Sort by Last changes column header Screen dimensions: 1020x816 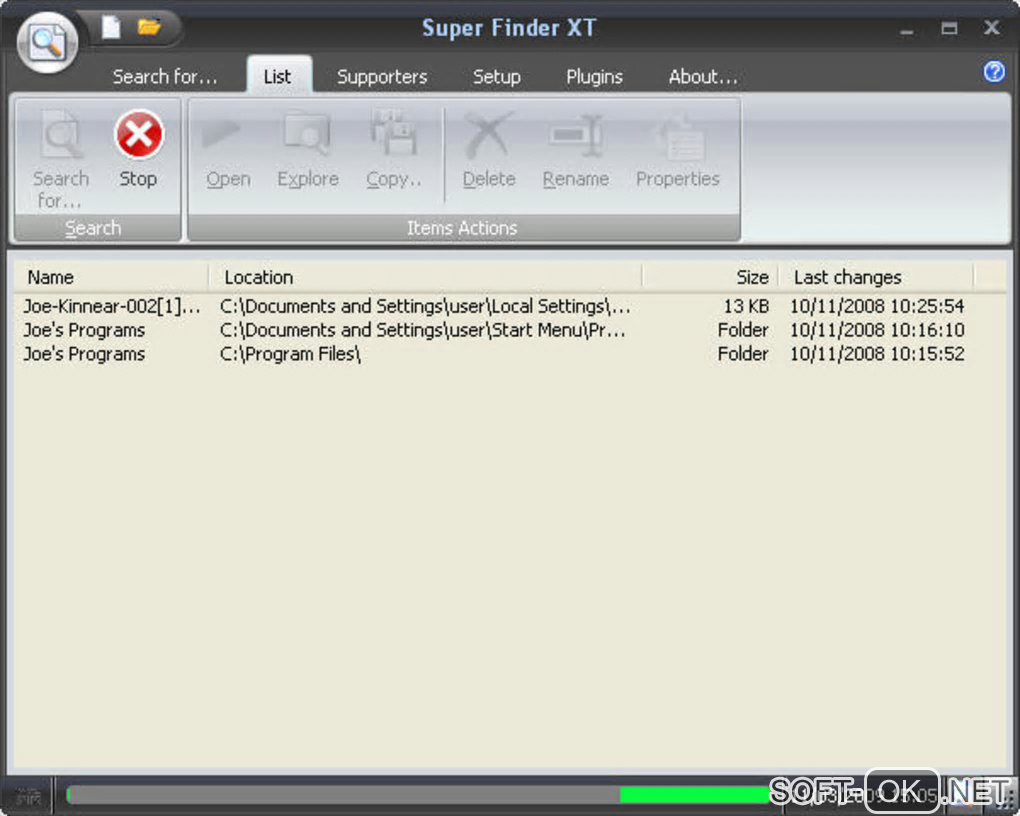pyautogui.click(x=876, y=277)
